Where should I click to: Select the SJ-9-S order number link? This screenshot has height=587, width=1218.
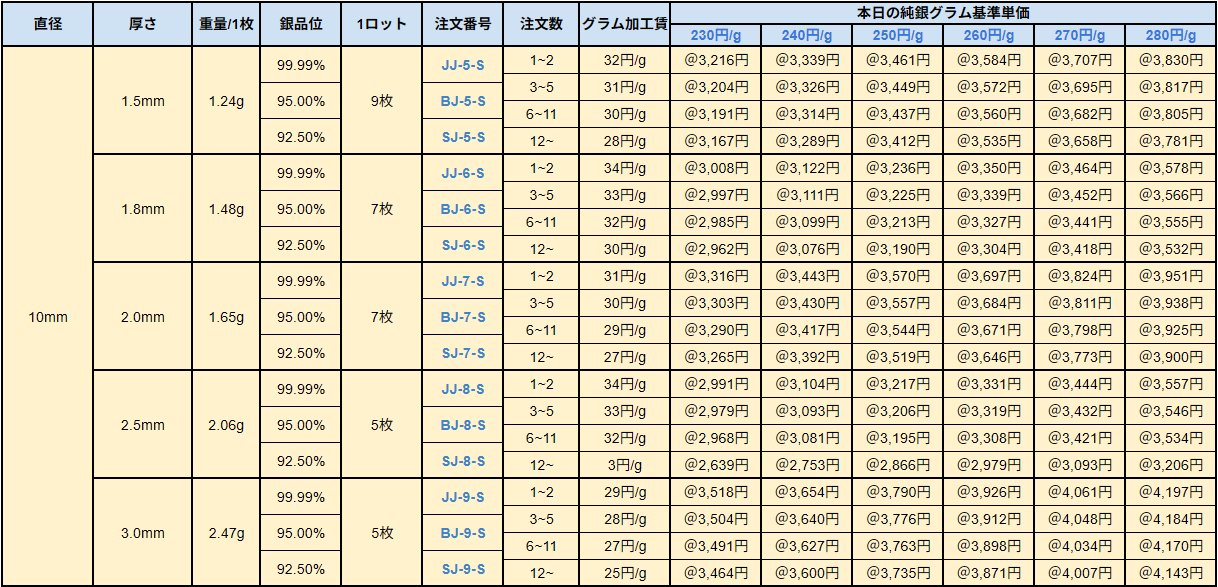(x=463, y=569)
